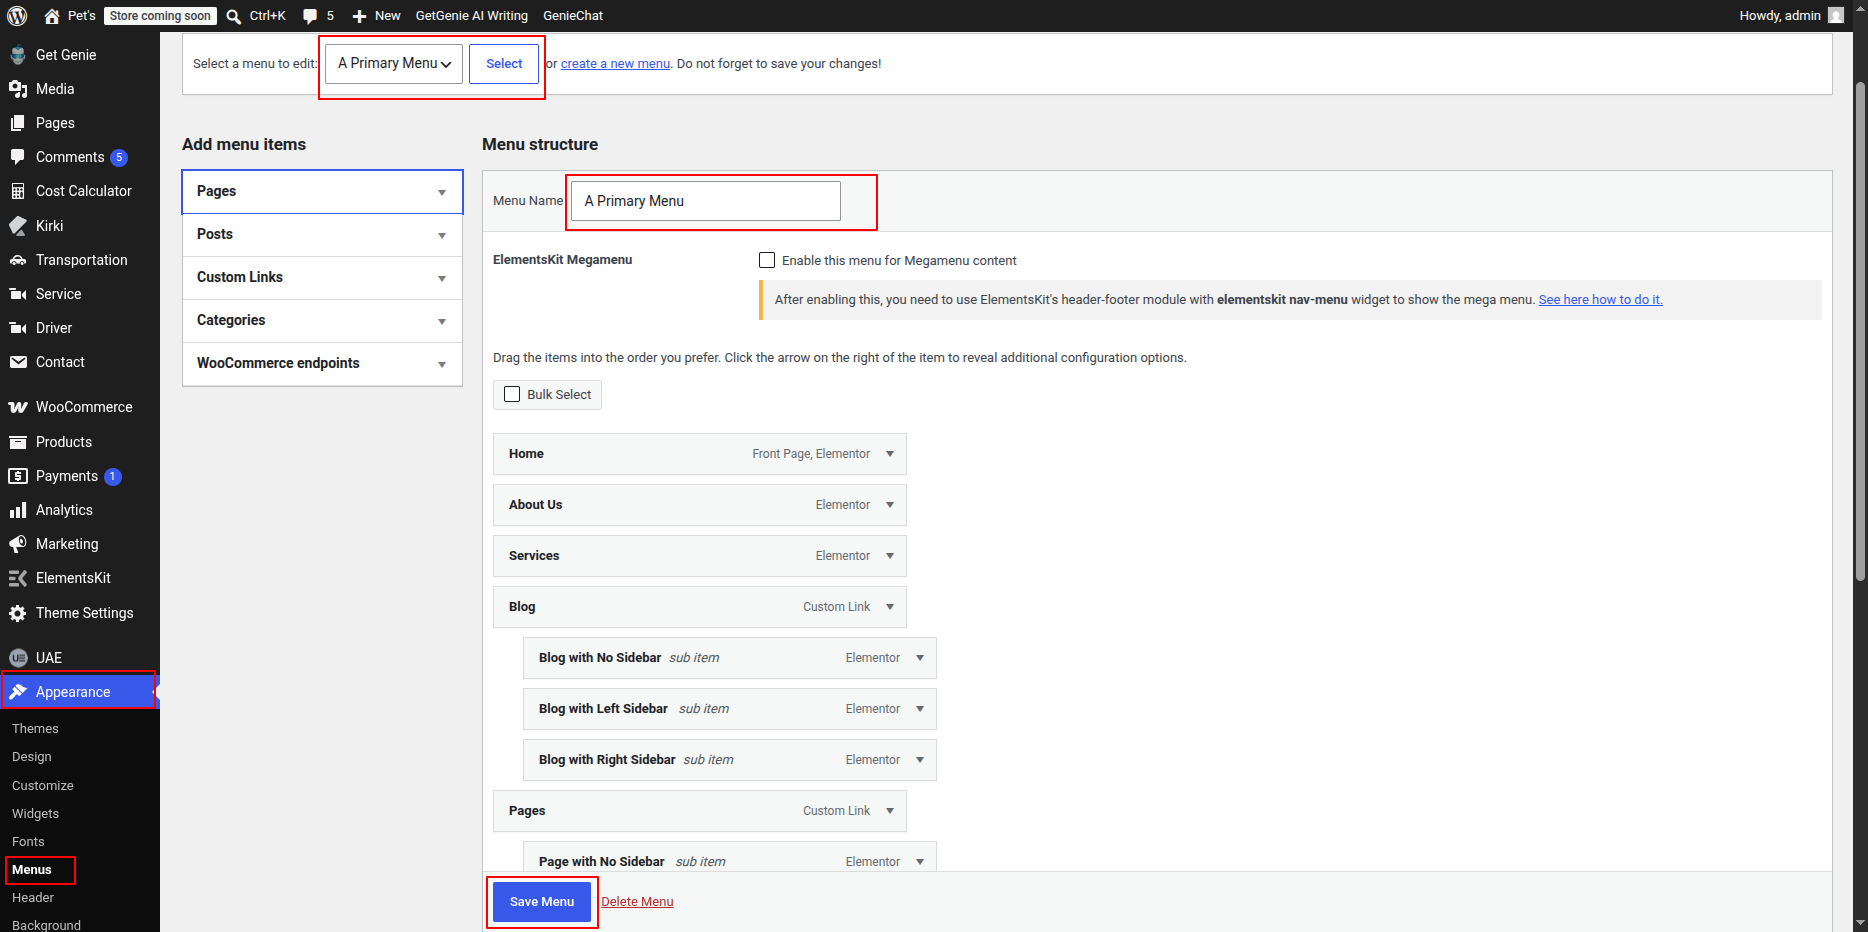Viewport: 1868px width, 932px height.
Task: Open GetGenie AI Writing in admin bar
Action: tap(471, 16)
